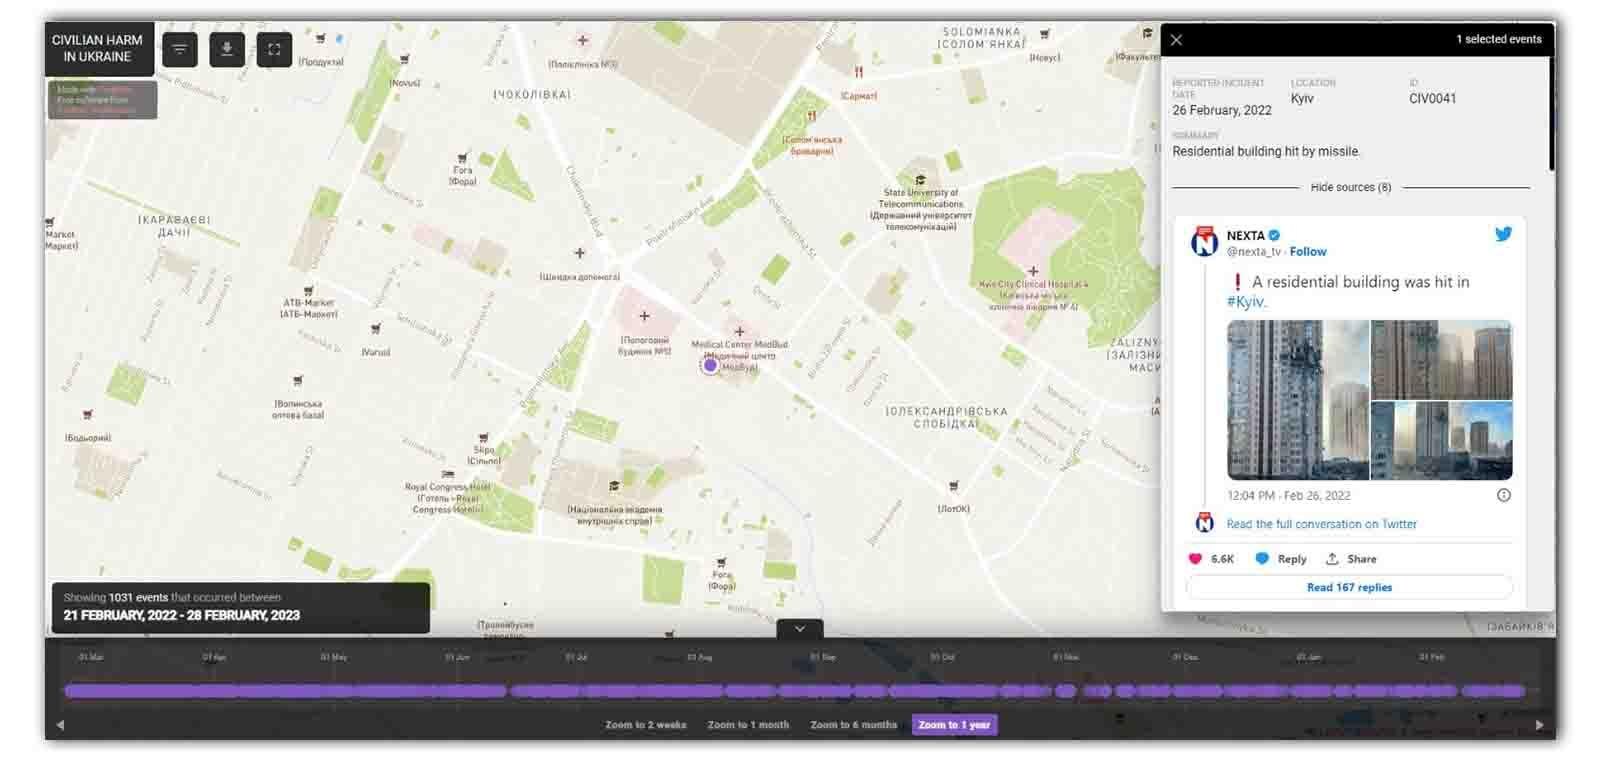1600x761 pixels.
Task: Hide sources (8) list
Action: (x=1350, y=187)
